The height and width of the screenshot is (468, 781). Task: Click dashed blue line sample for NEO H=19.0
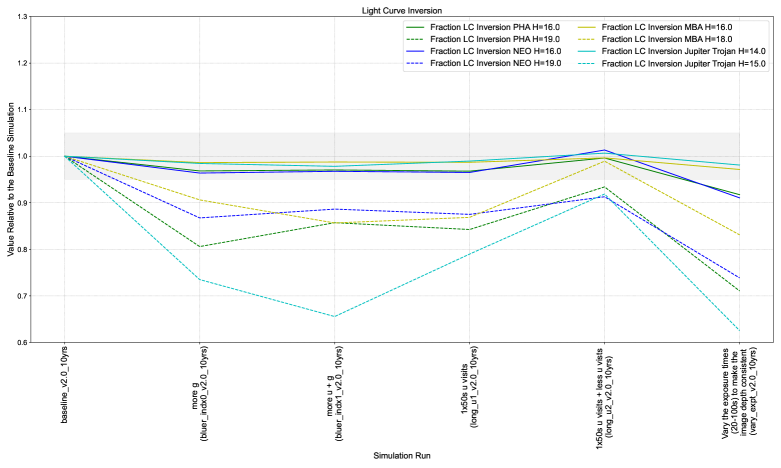(x=416, y=63)
